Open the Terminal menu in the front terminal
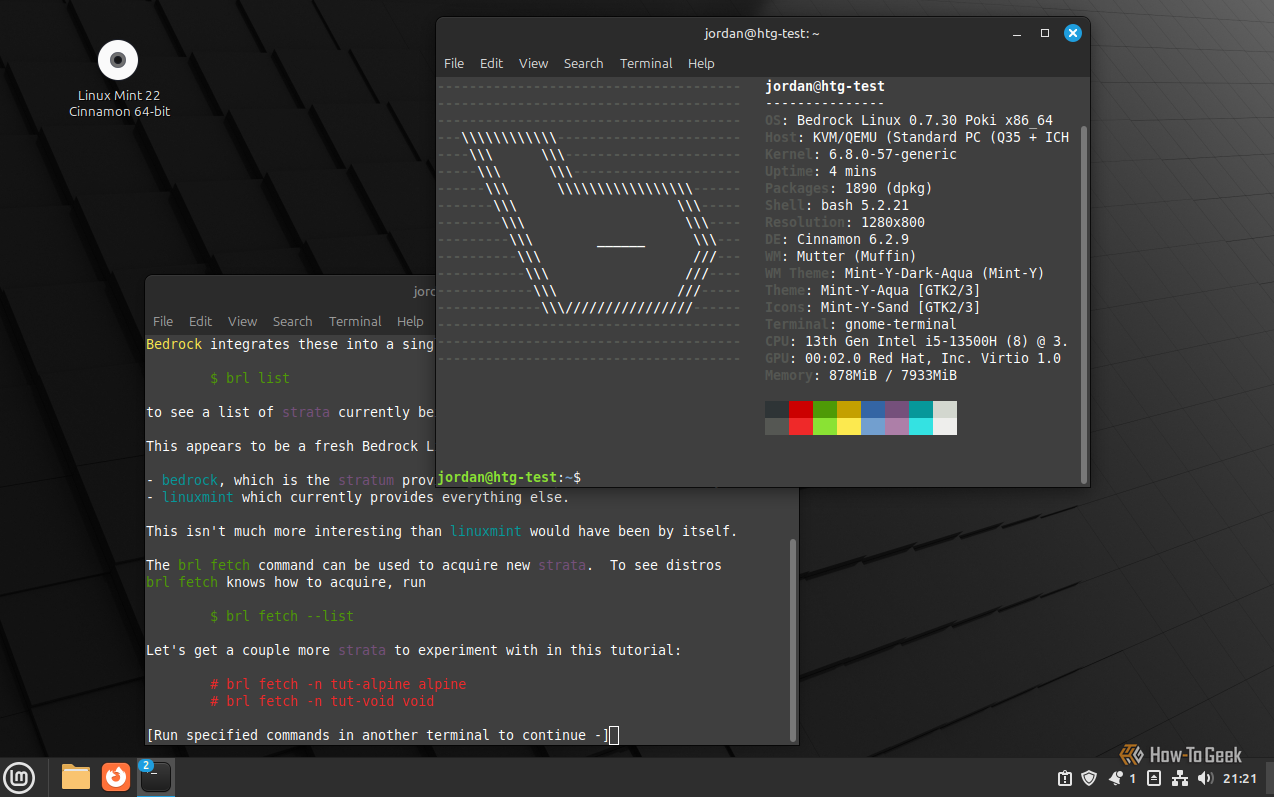Viewport: 1274px width, 797px height. pyautogui.click(x=646, y=63)
